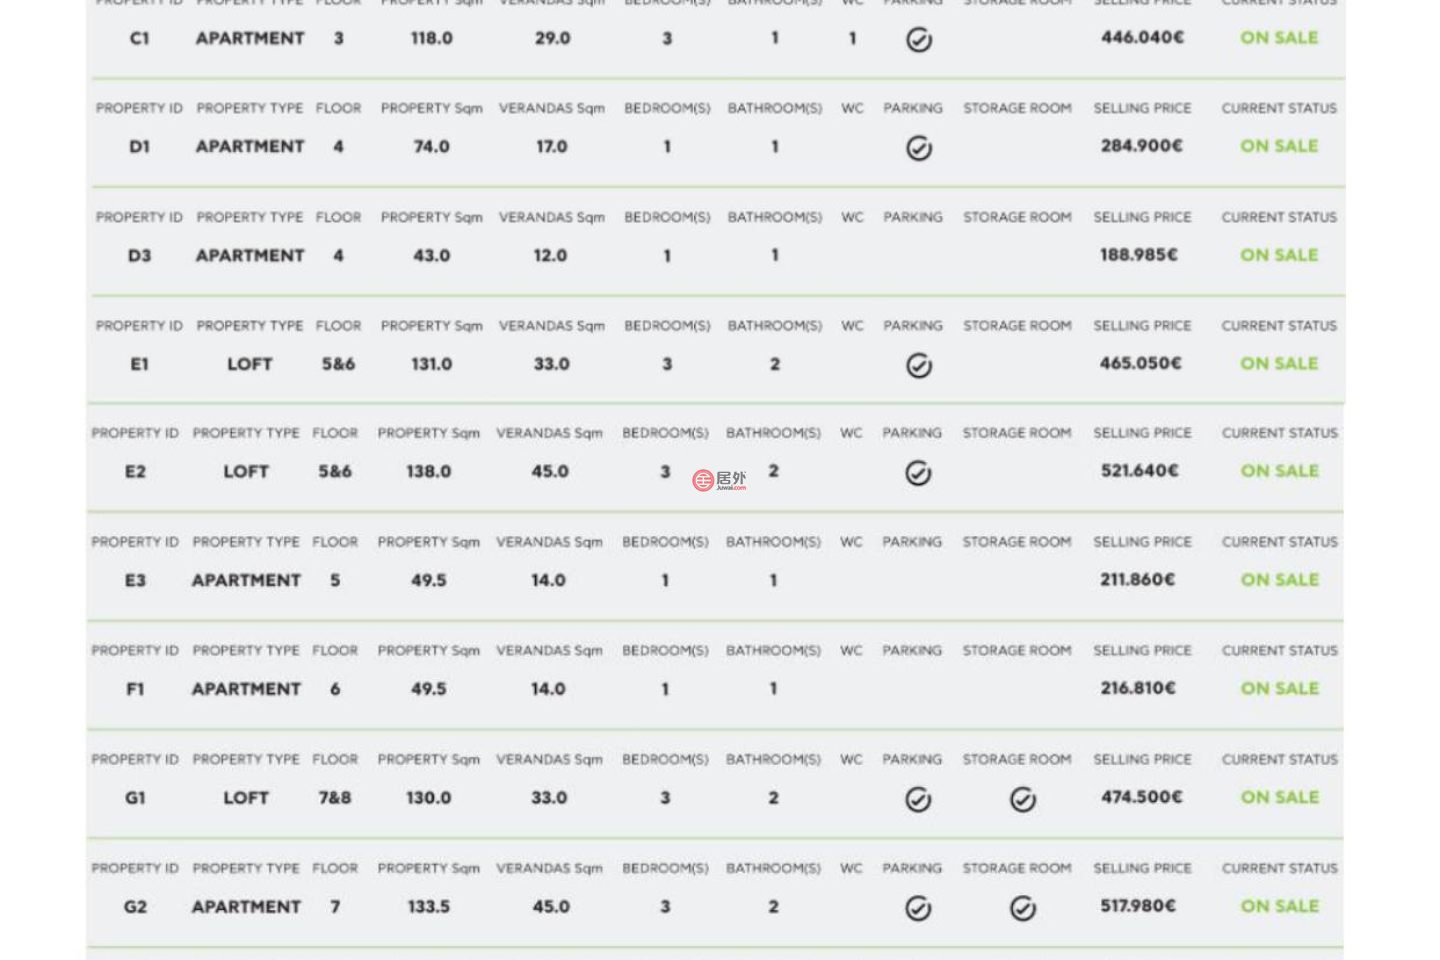Click the storage room checkmark for G1

click(x=1022, y=799)
